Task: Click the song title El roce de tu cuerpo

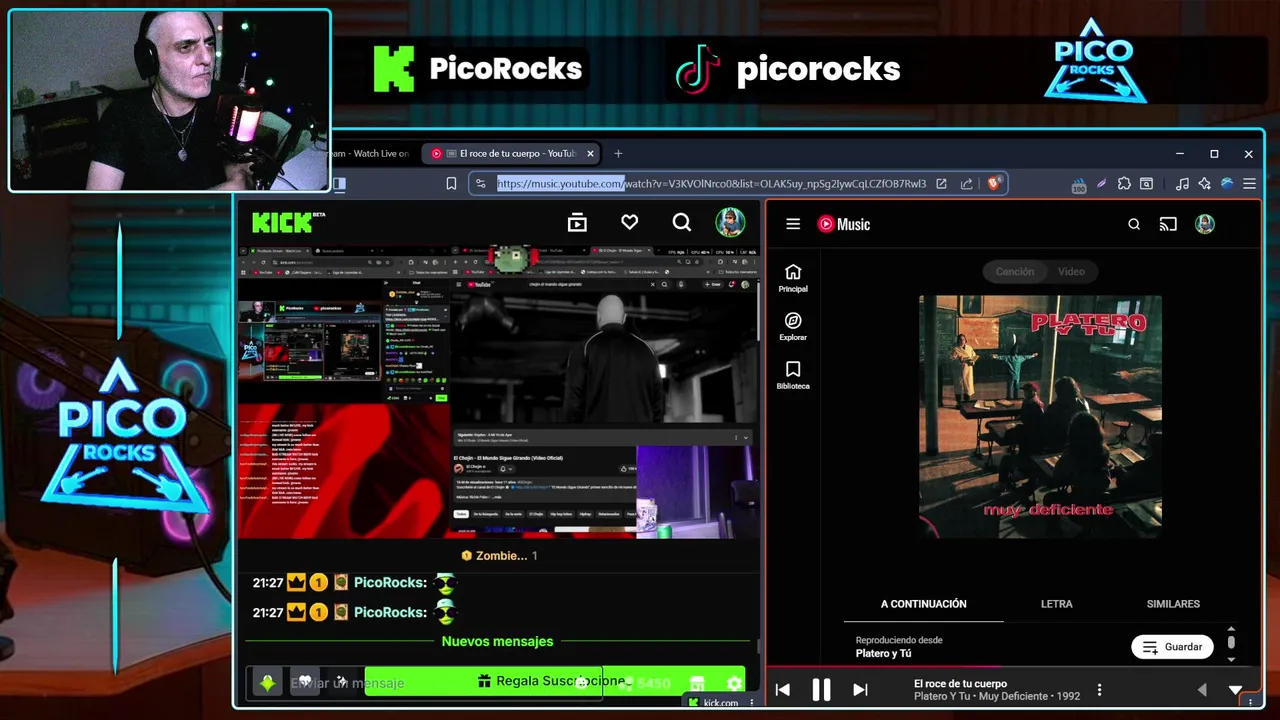Action: 960,684
